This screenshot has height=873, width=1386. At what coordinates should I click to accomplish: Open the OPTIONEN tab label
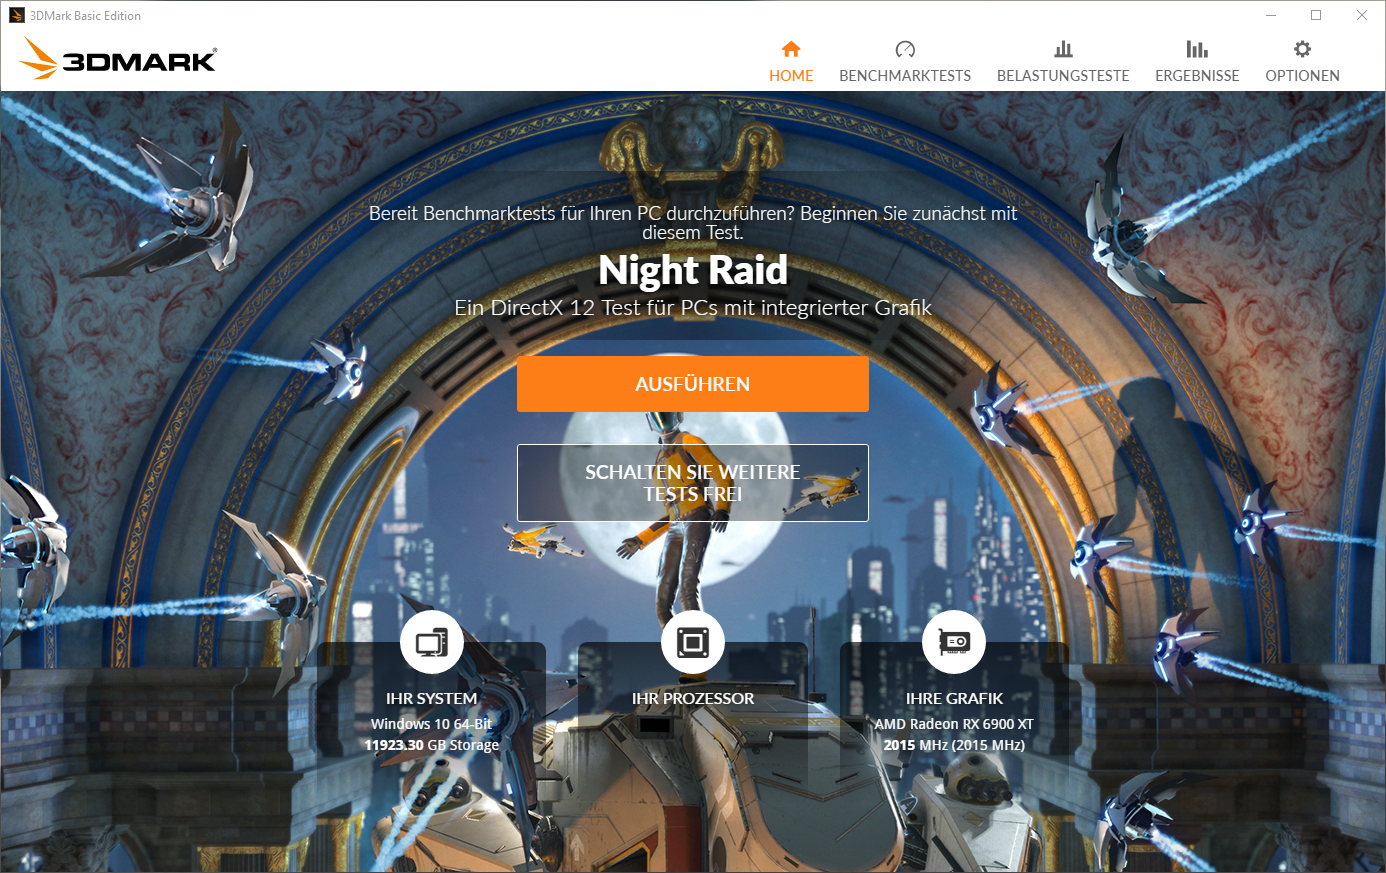click(1302, 76)
